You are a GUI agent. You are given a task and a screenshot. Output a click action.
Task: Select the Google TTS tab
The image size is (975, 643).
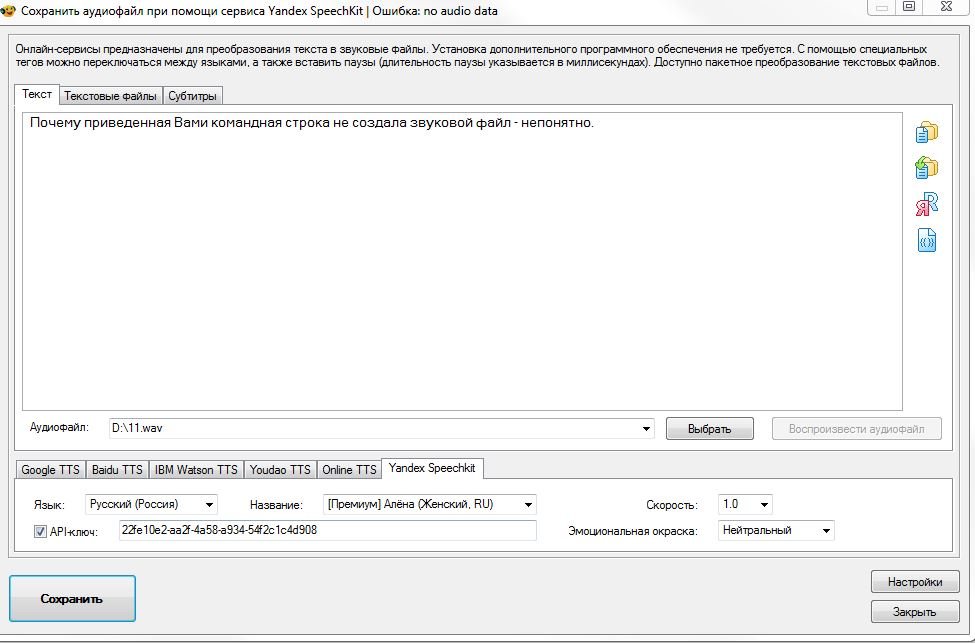(x=50, y=470)
